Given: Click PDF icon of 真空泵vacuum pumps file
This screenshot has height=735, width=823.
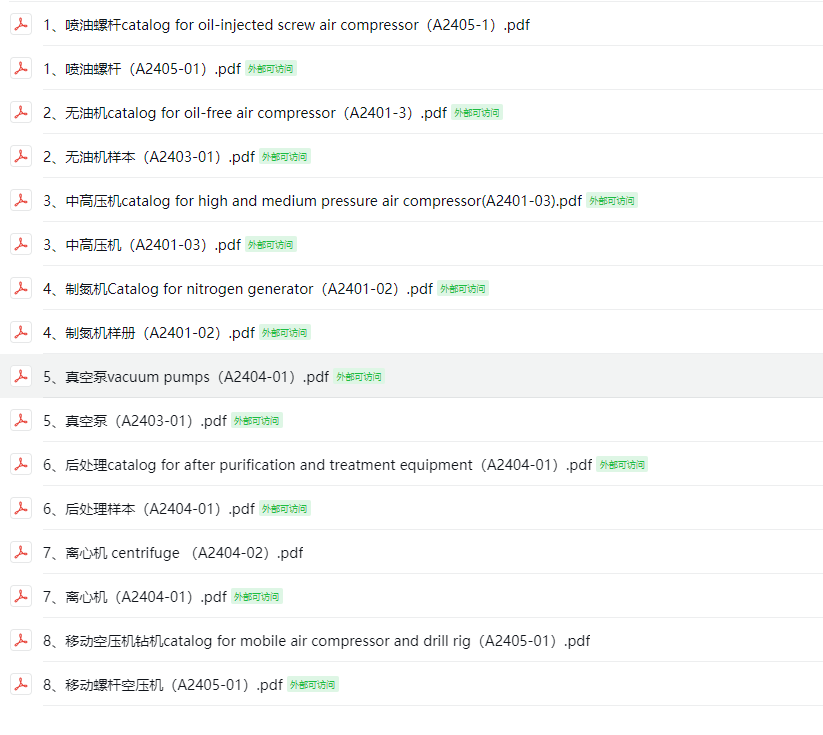Looking at the screenshot, I should pos(21,376).
